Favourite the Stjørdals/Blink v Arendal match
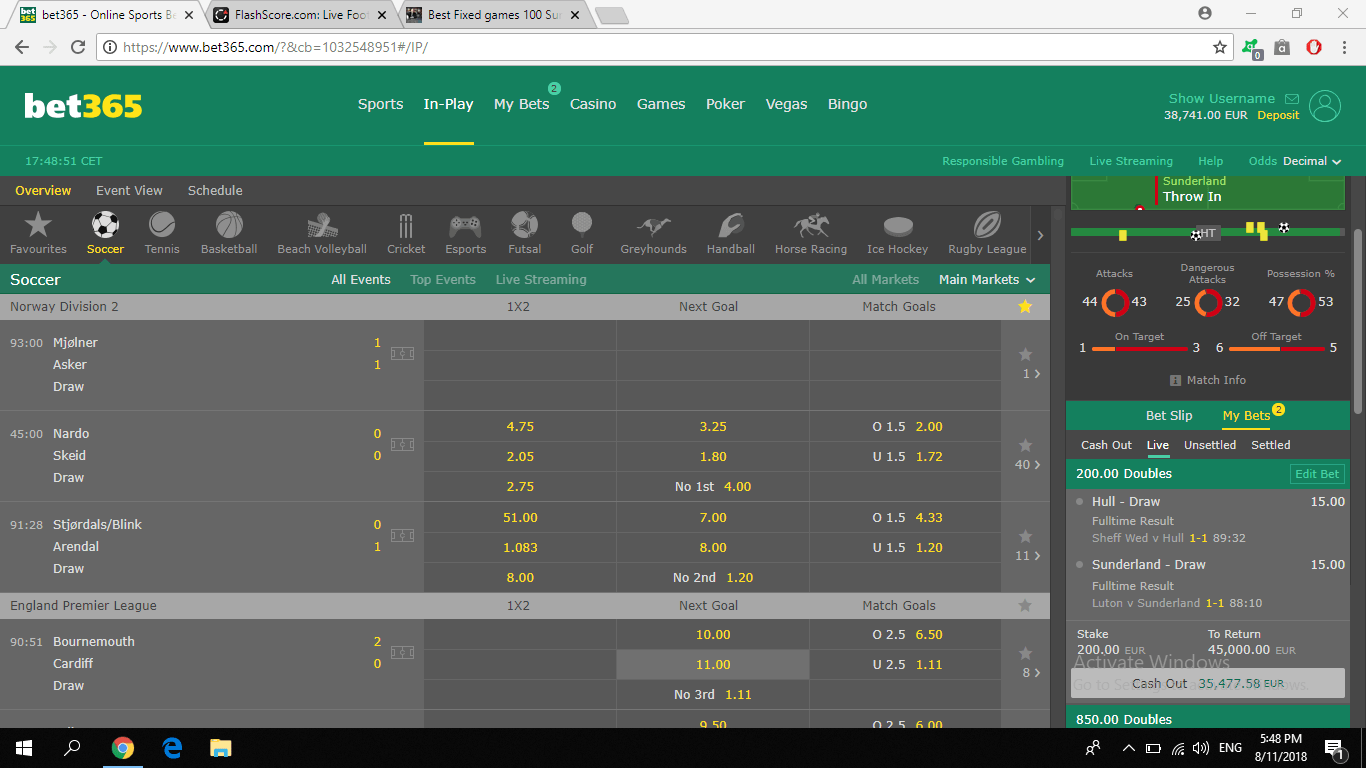The image size is (1366, 768). click(x=1024, y=536)
